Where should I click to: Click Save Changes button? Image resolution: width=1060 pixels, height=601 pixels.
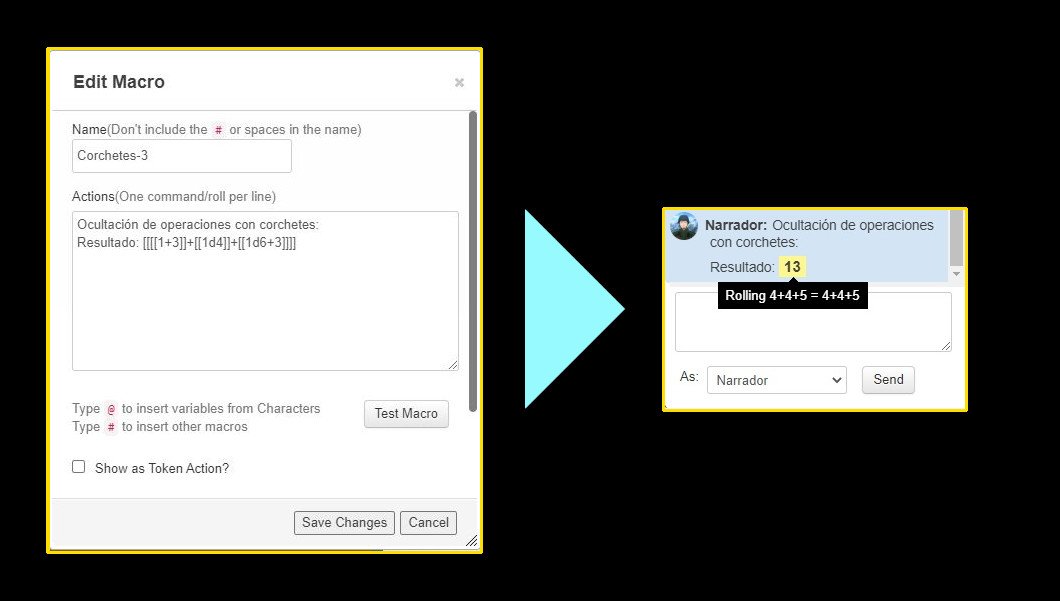click(344, 523)
